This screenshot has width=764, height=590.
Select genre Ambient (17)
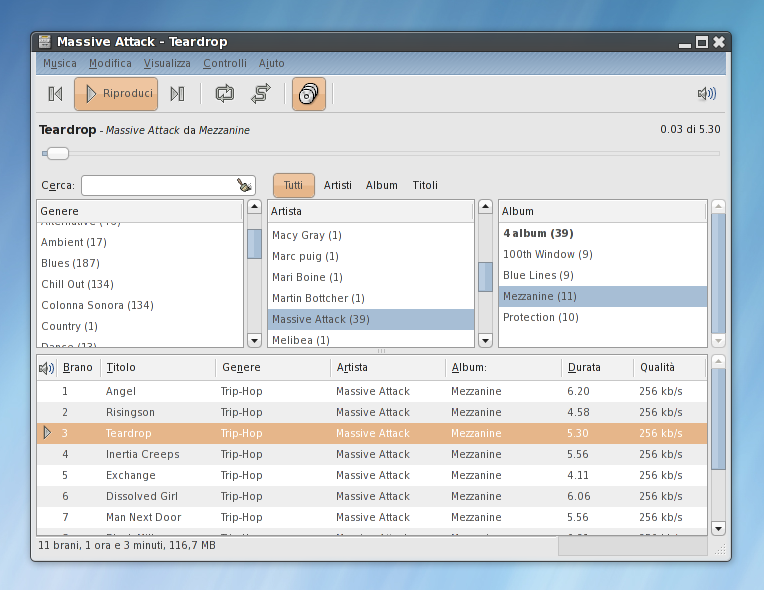point(139,242)
